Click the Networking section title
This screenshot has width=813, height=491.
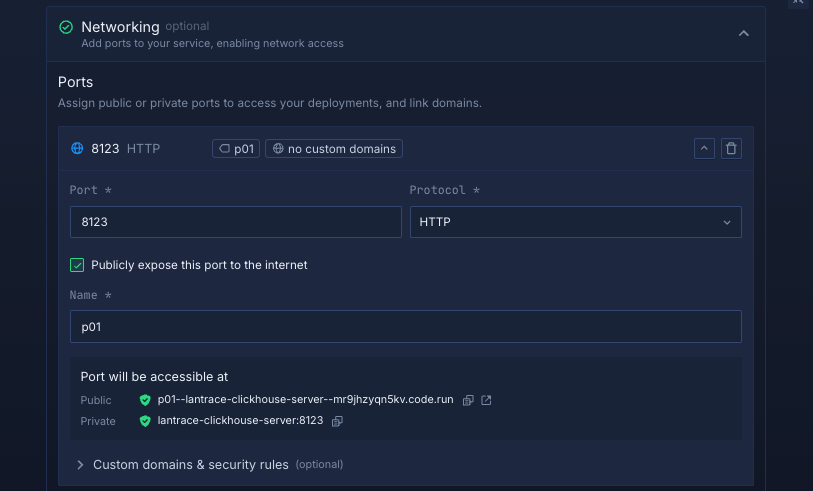point(120,27)
